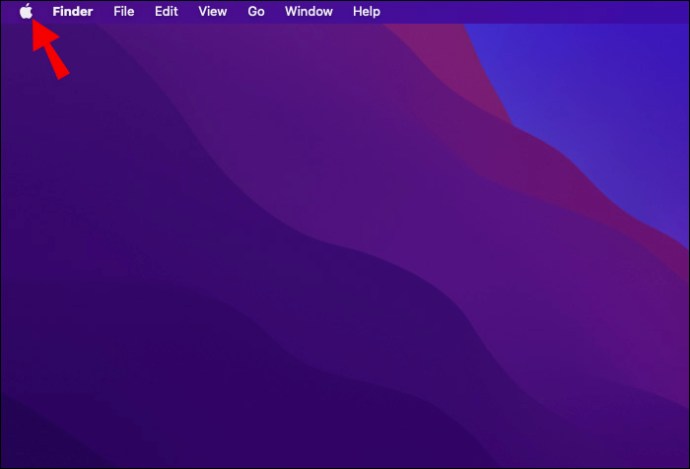Open the File menu
Screen dimensions: 690x469
pos(124,11)
